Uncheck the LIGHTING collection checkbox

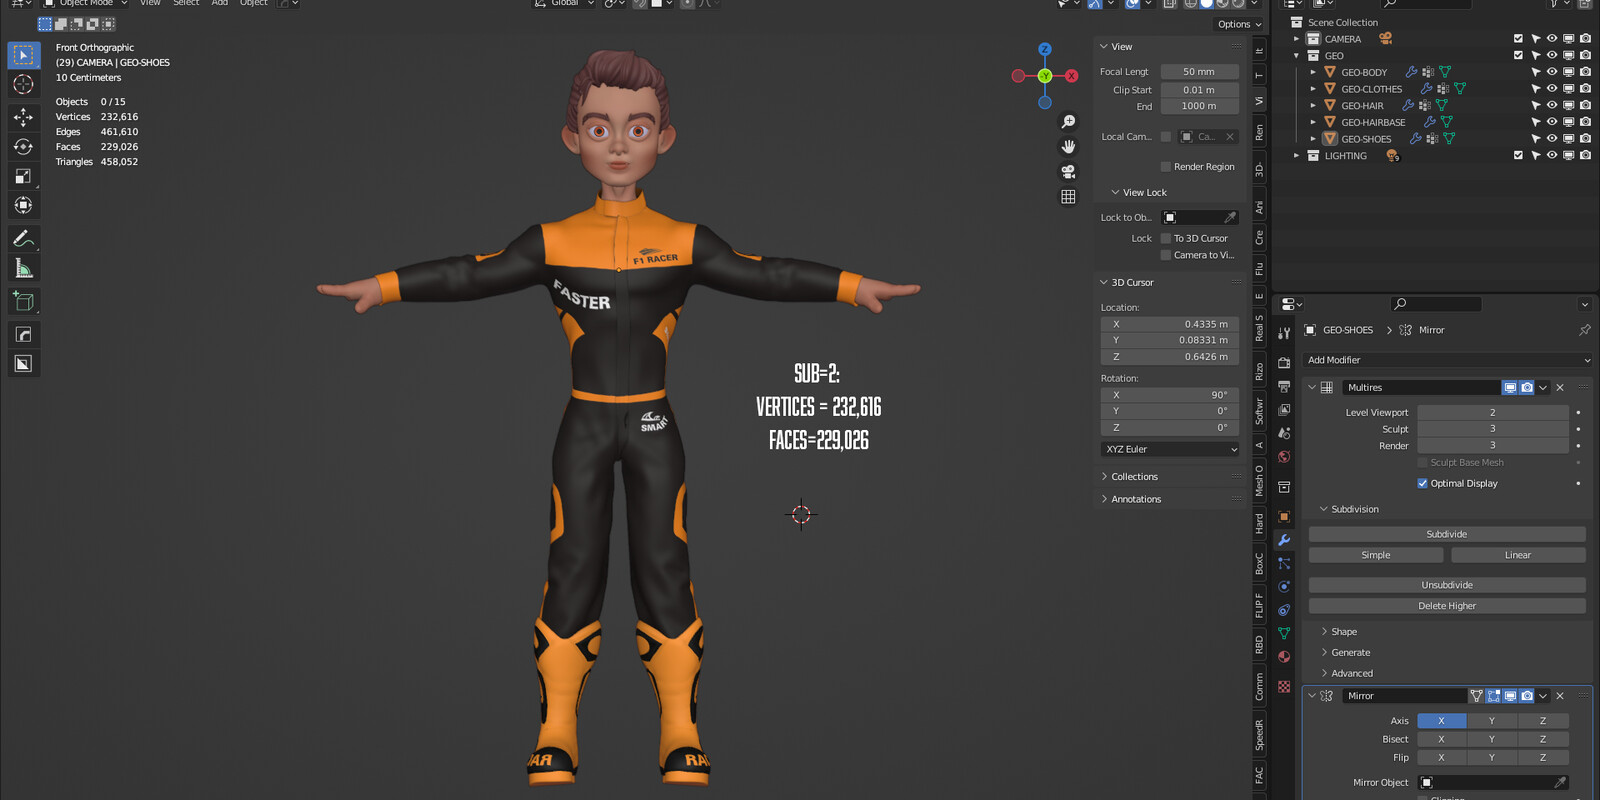click(x=1518, y=155)
